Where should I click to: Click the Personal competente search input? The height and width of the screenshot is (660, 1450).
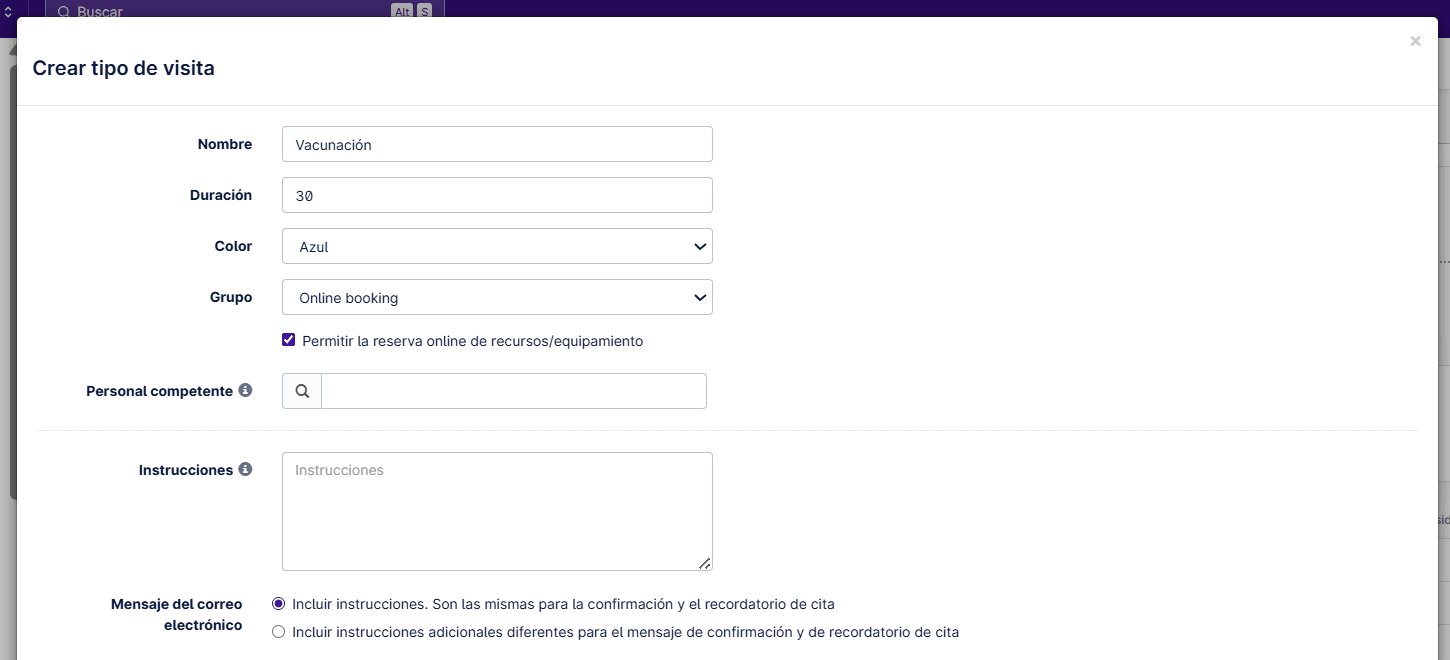(512, 390)
